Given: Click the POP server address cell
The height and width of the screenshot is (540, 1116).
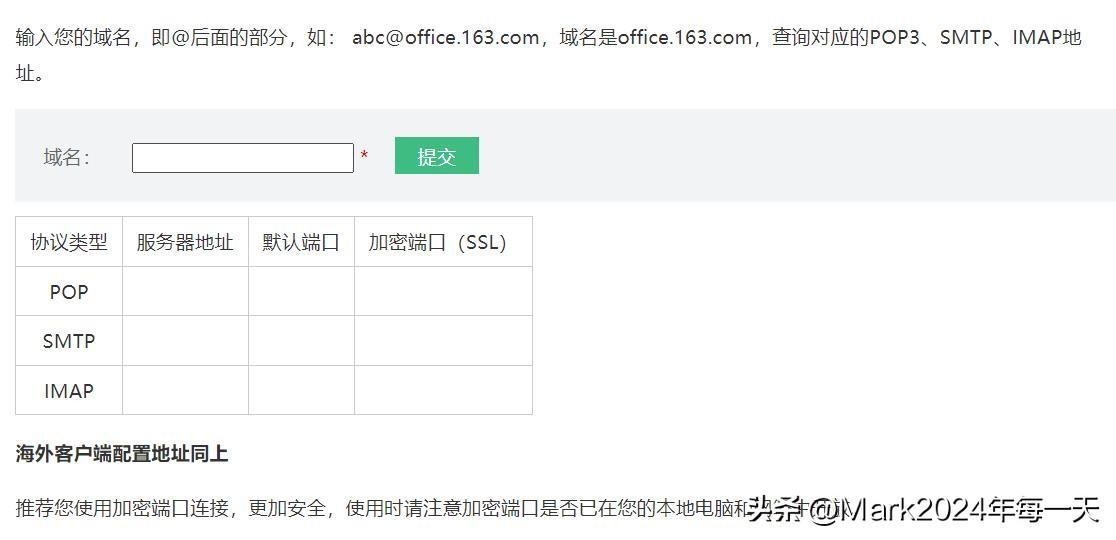Looking at the screenshot, I should pos(185,292).
